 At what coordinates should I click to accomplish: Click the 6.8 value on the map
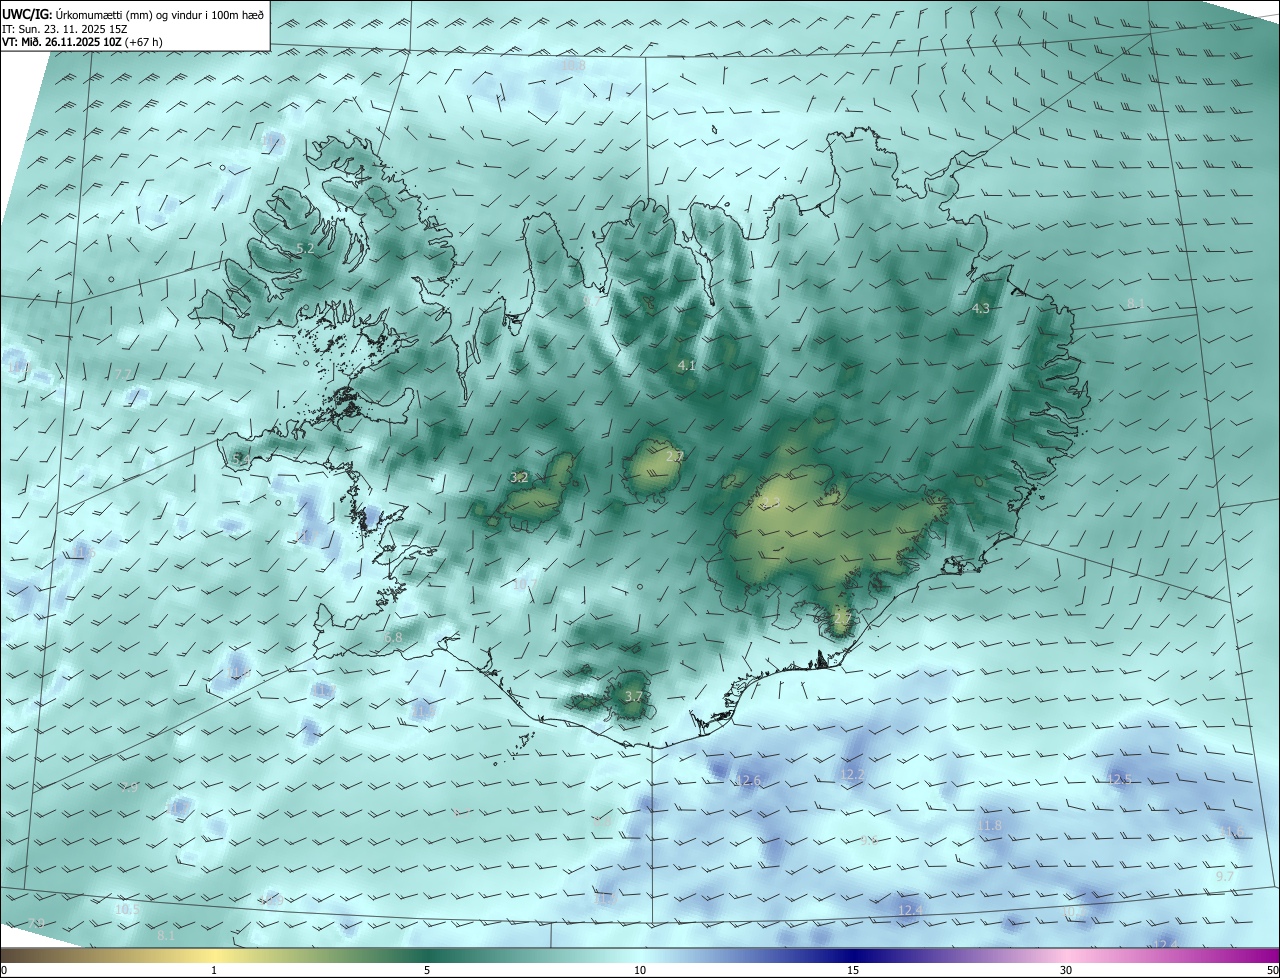pyautogui.click(x=393, y=637)
